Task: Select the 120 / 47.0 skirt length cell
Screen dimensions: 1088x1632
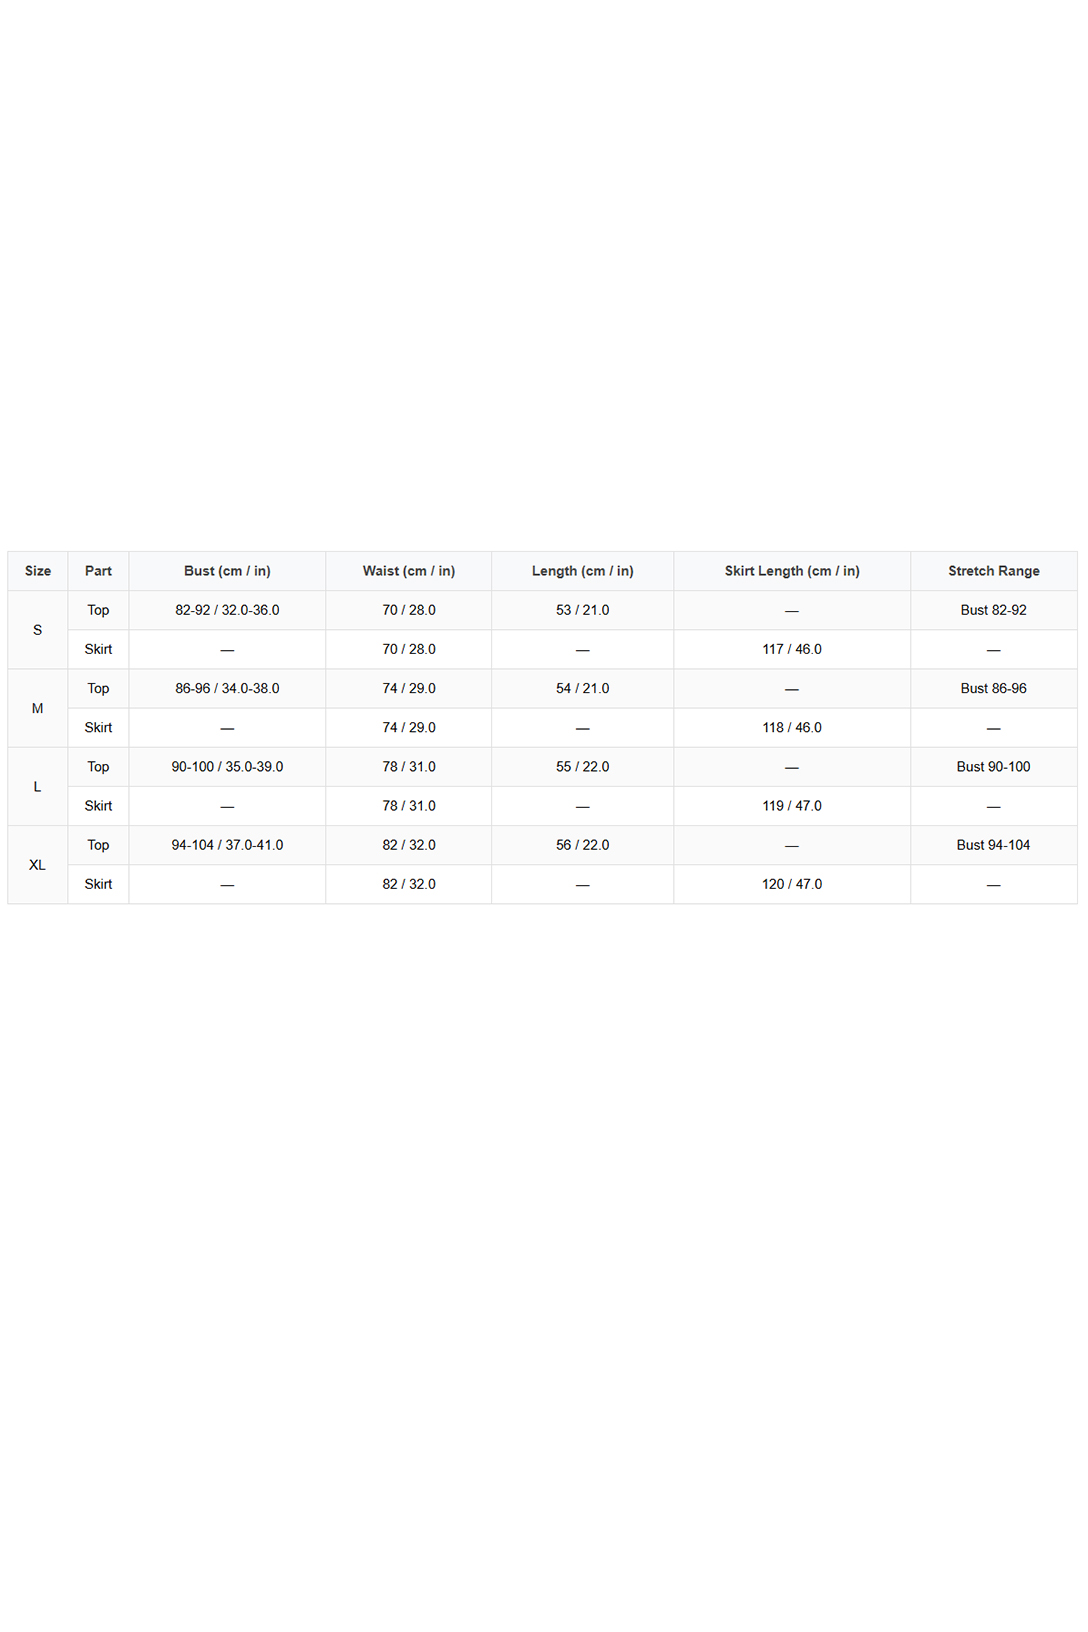Action: pos(792,885)
